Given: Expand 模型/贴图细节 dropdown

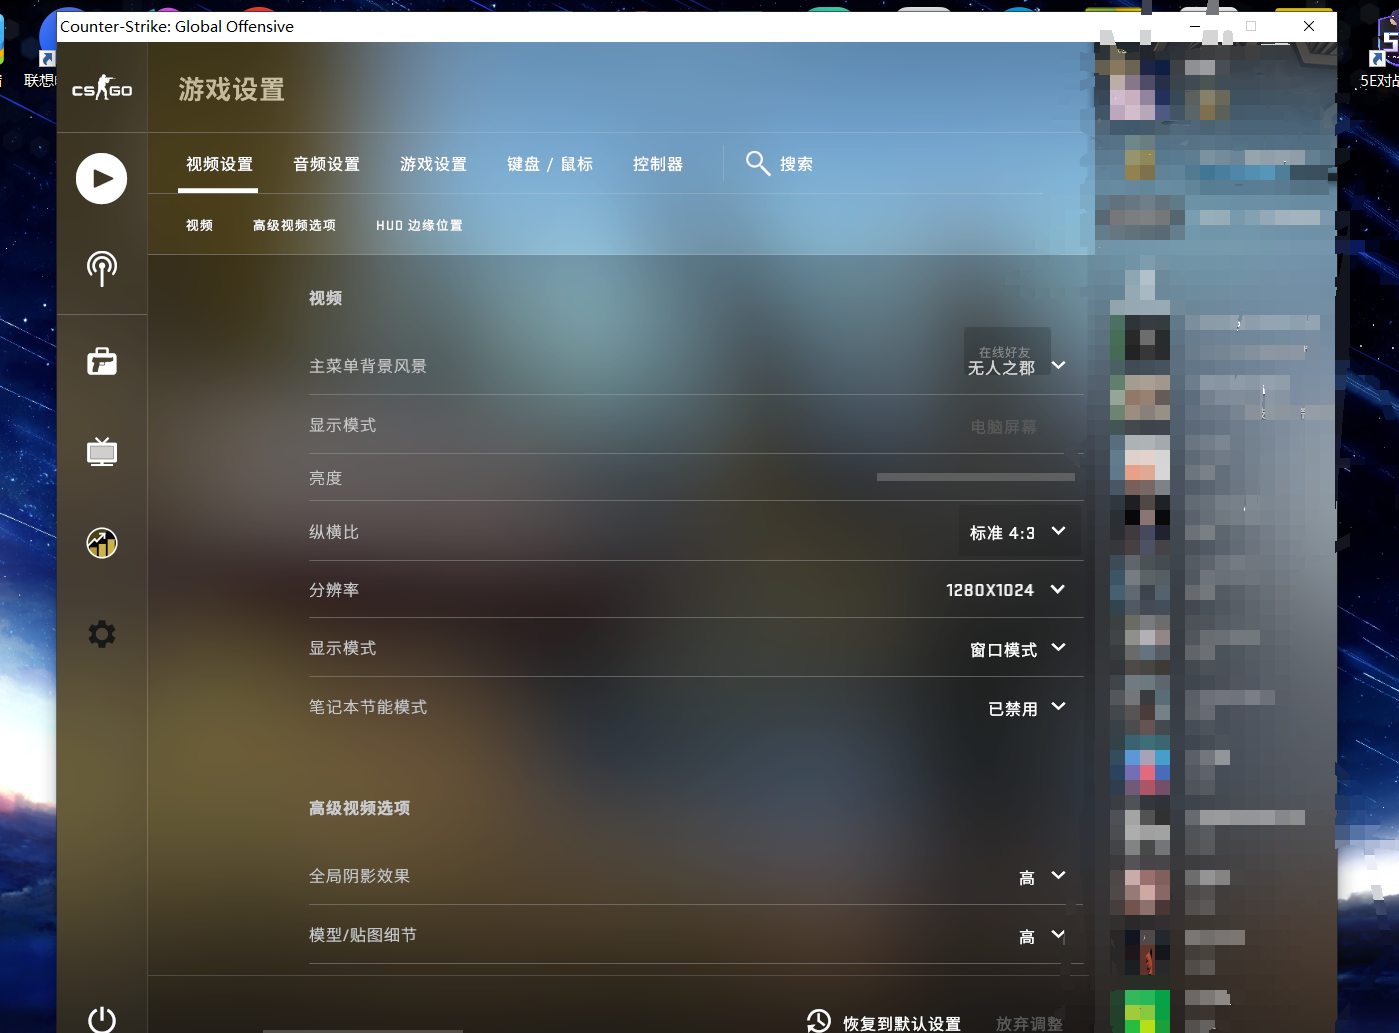Looking at the screenshot, I should (x=1042, y=936).
